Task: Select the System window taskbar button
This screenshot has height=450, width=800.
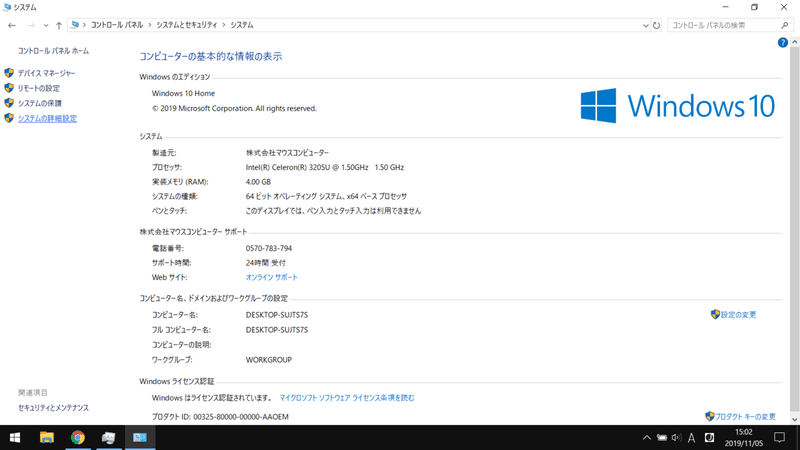Action: pyautogui.click(x=140, y=438)
